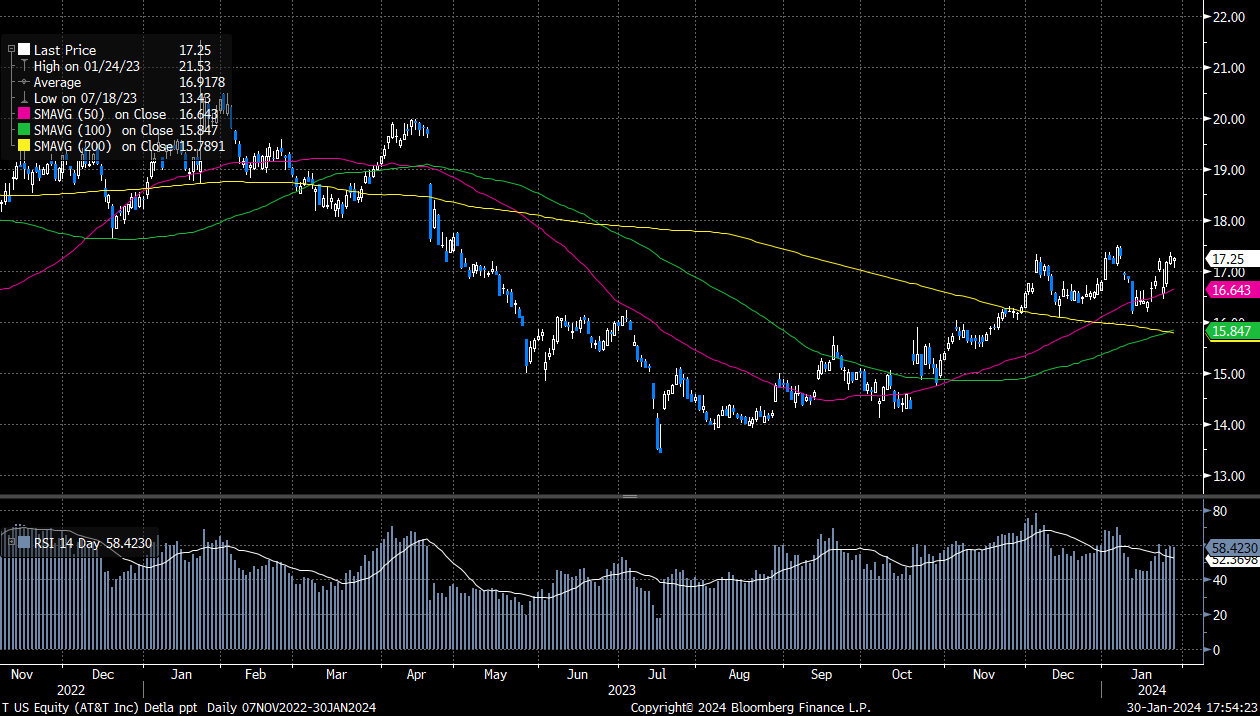Click the 58.4230 RSI axis tag
The image size is (1260, 716).
1232,548
